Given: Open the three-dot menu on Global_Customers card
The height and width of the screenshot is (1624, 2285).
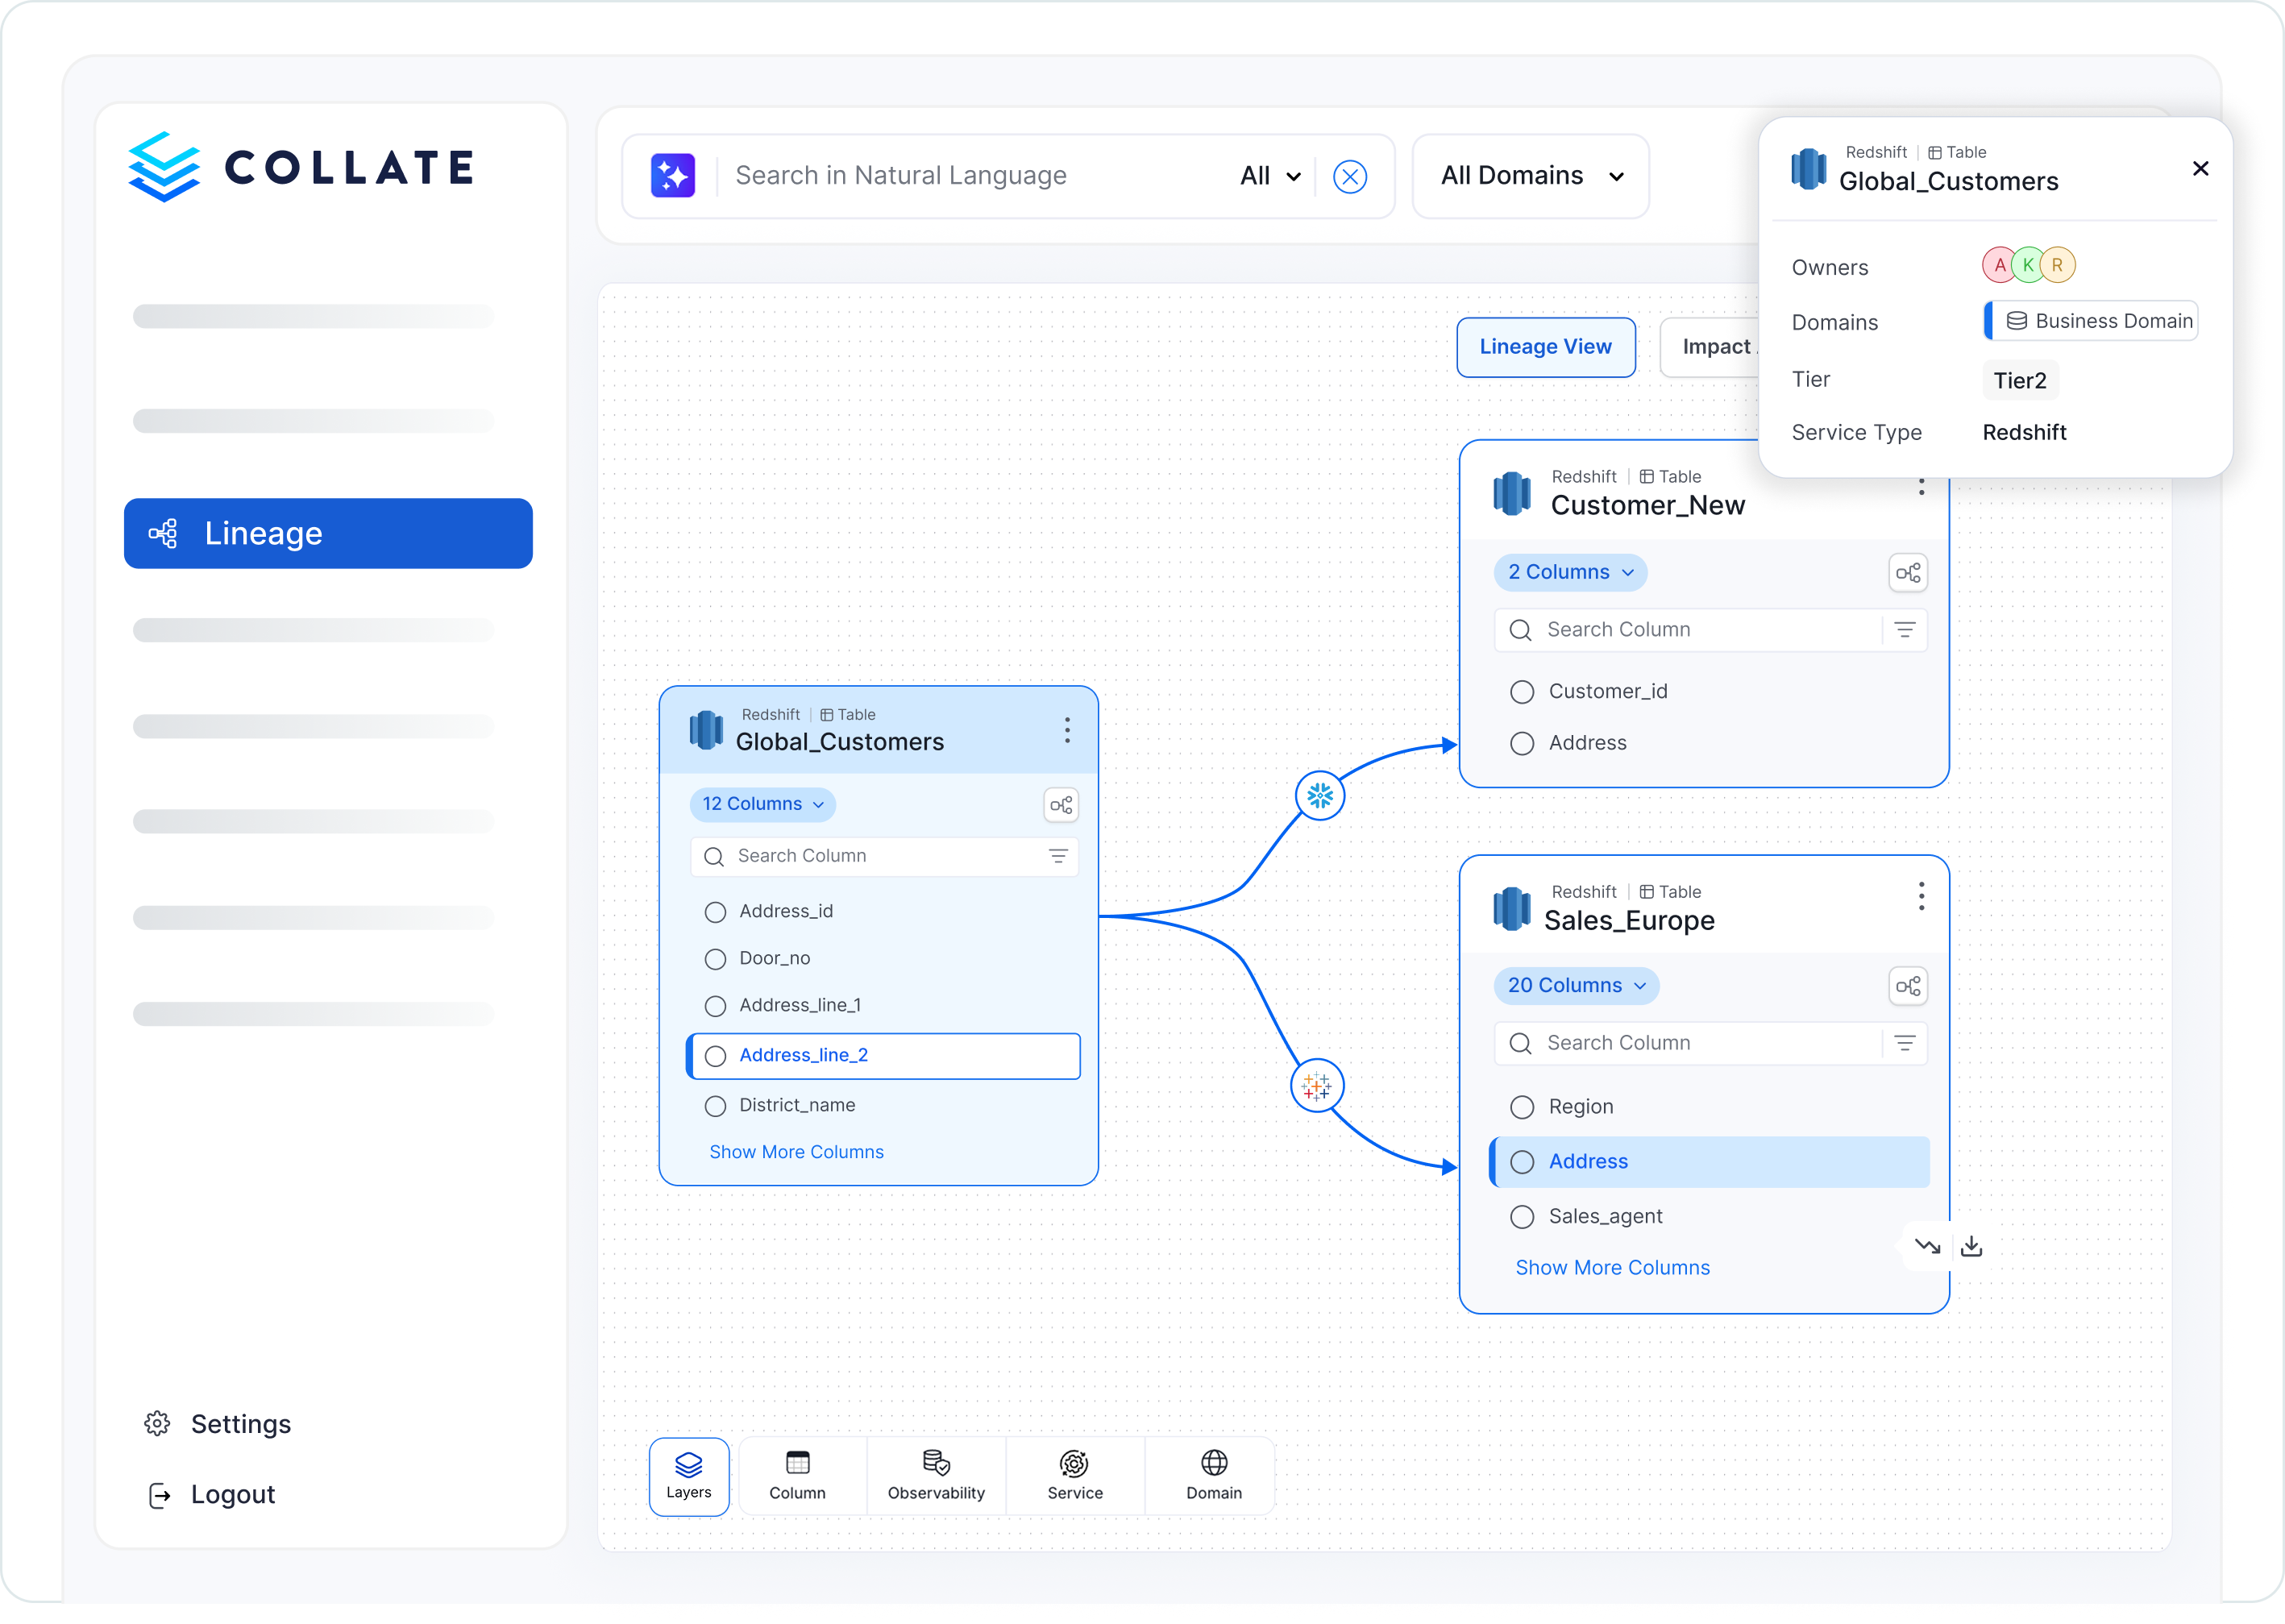Looking at the screenshot, I should point(1067,730).
